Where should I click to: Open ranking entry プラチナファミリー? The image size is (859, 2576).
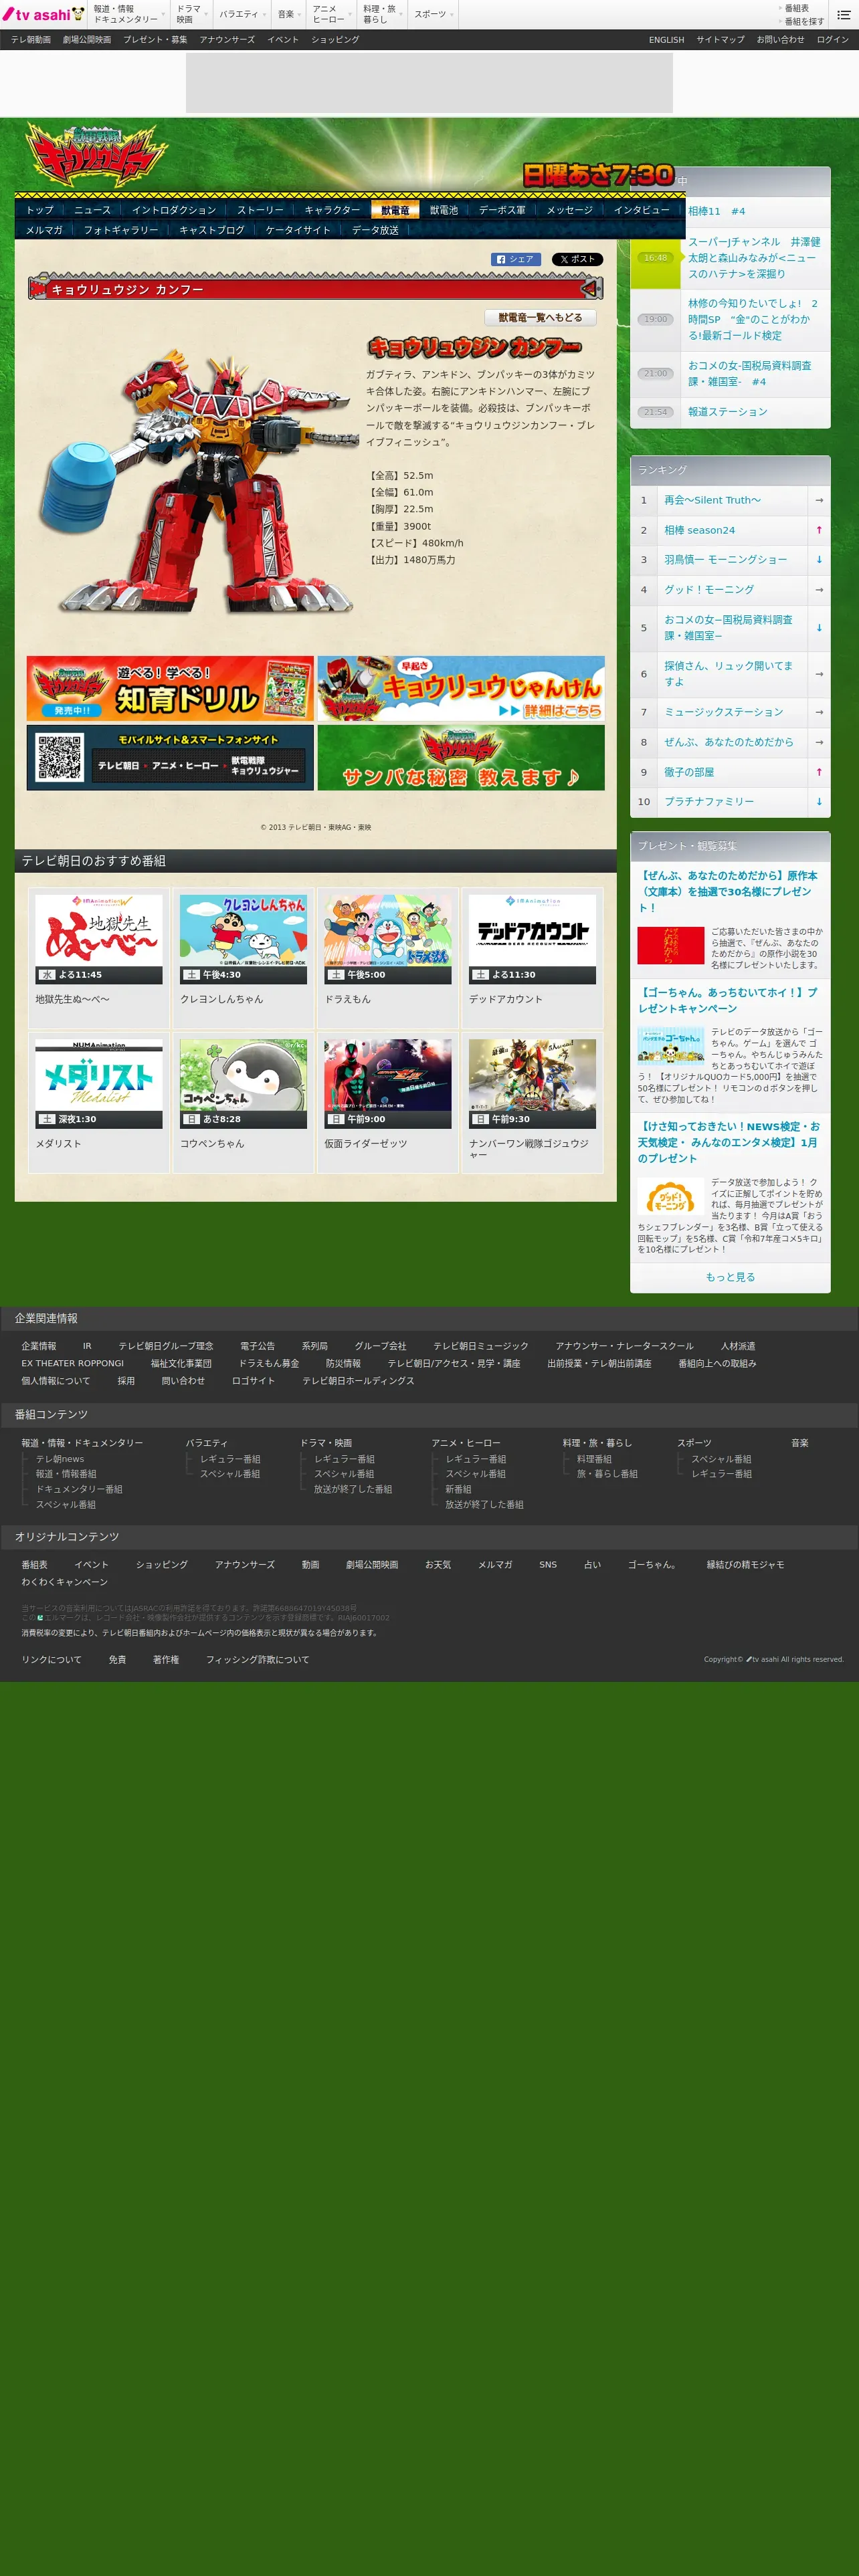click(x=709, y=802)
